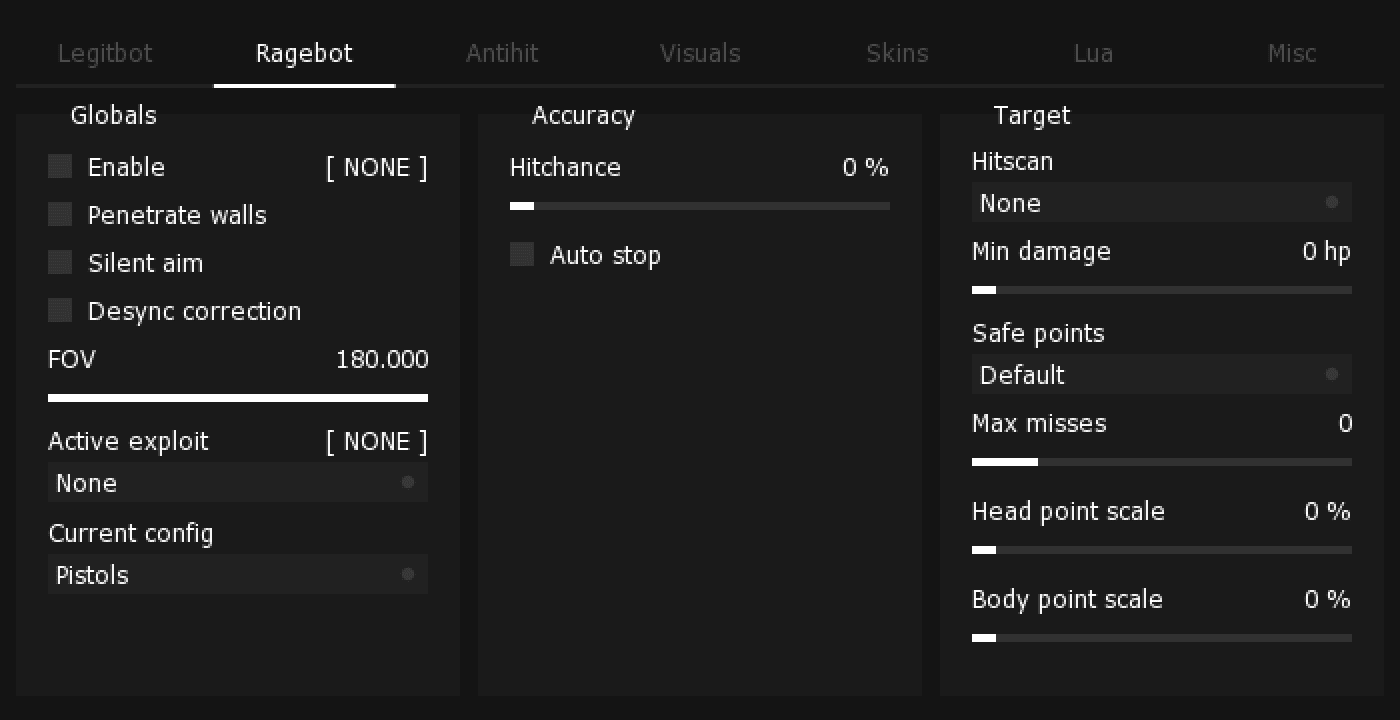Open the Antihit tab

(502, 53)
